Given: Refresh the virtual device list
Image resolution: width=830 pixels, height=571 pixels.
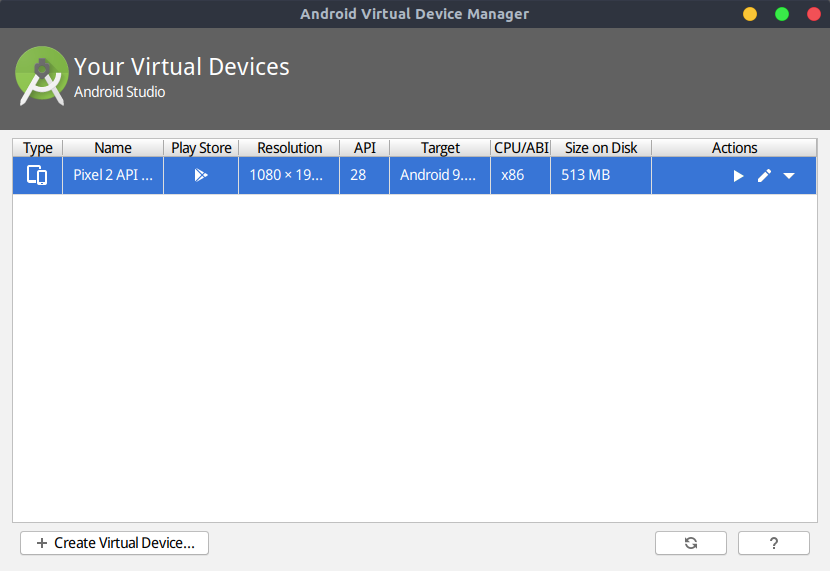Looking at the screenshot, I should pos(691,543).
